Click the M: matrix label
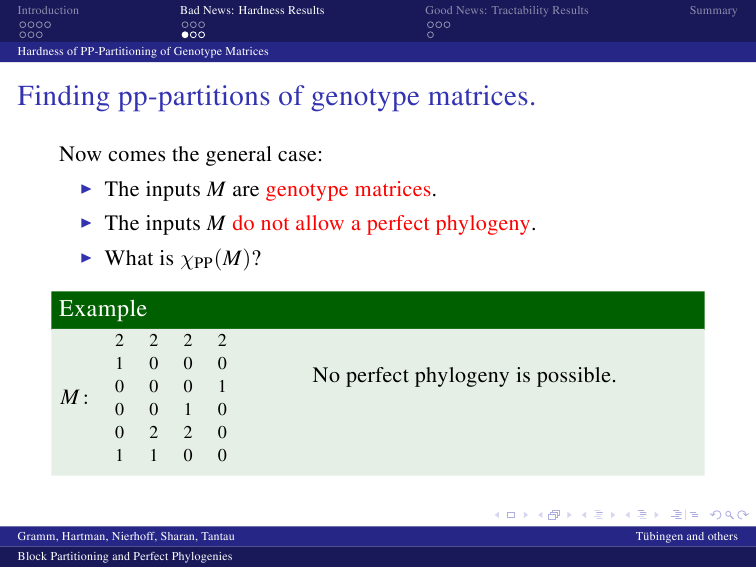 point(74,398)
